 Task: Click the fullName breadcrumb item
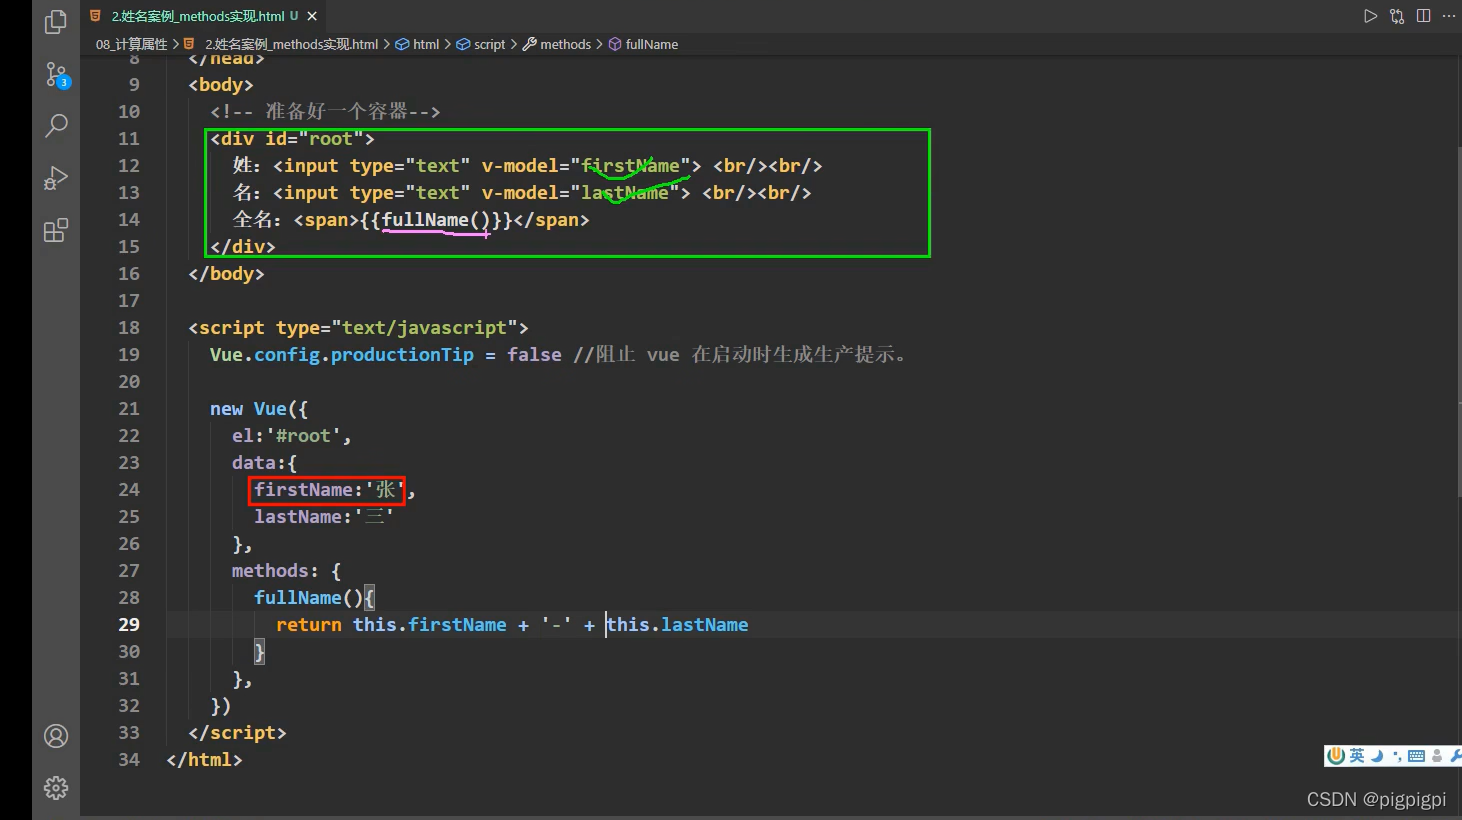(644, 44)
